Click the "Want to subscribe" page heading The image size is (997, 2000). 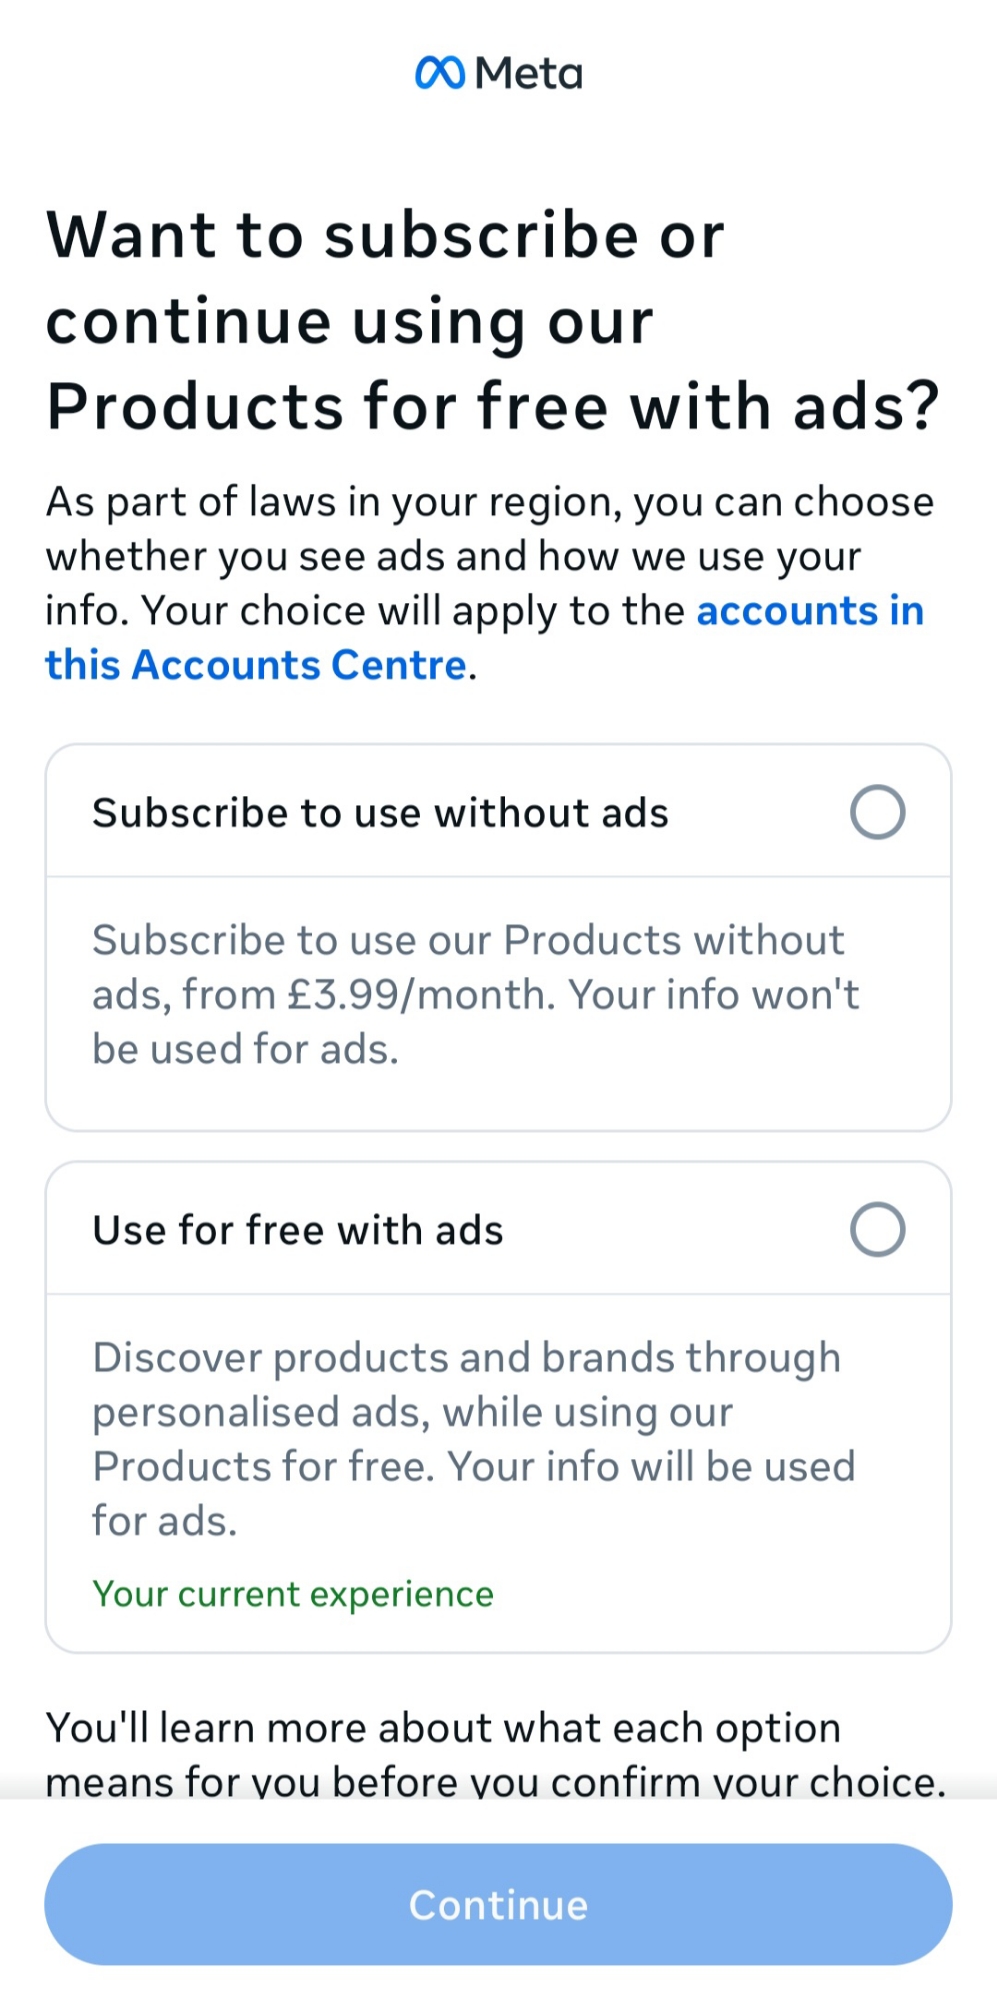coord(385,236)
